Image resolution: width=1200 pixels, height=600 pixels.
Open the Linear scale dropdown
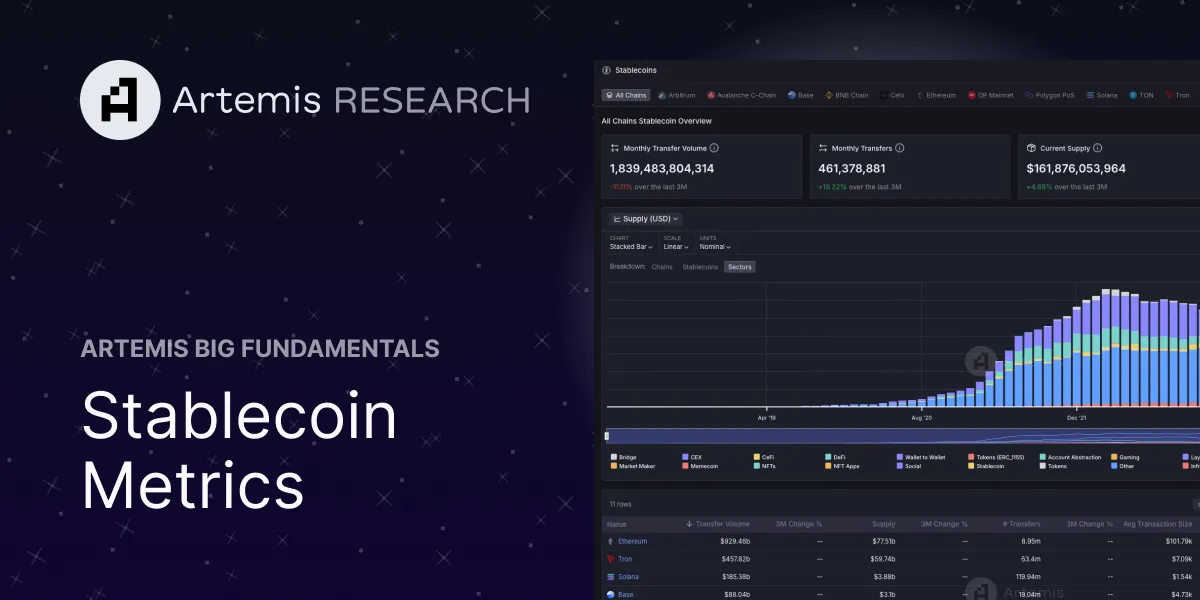[675, 246]
